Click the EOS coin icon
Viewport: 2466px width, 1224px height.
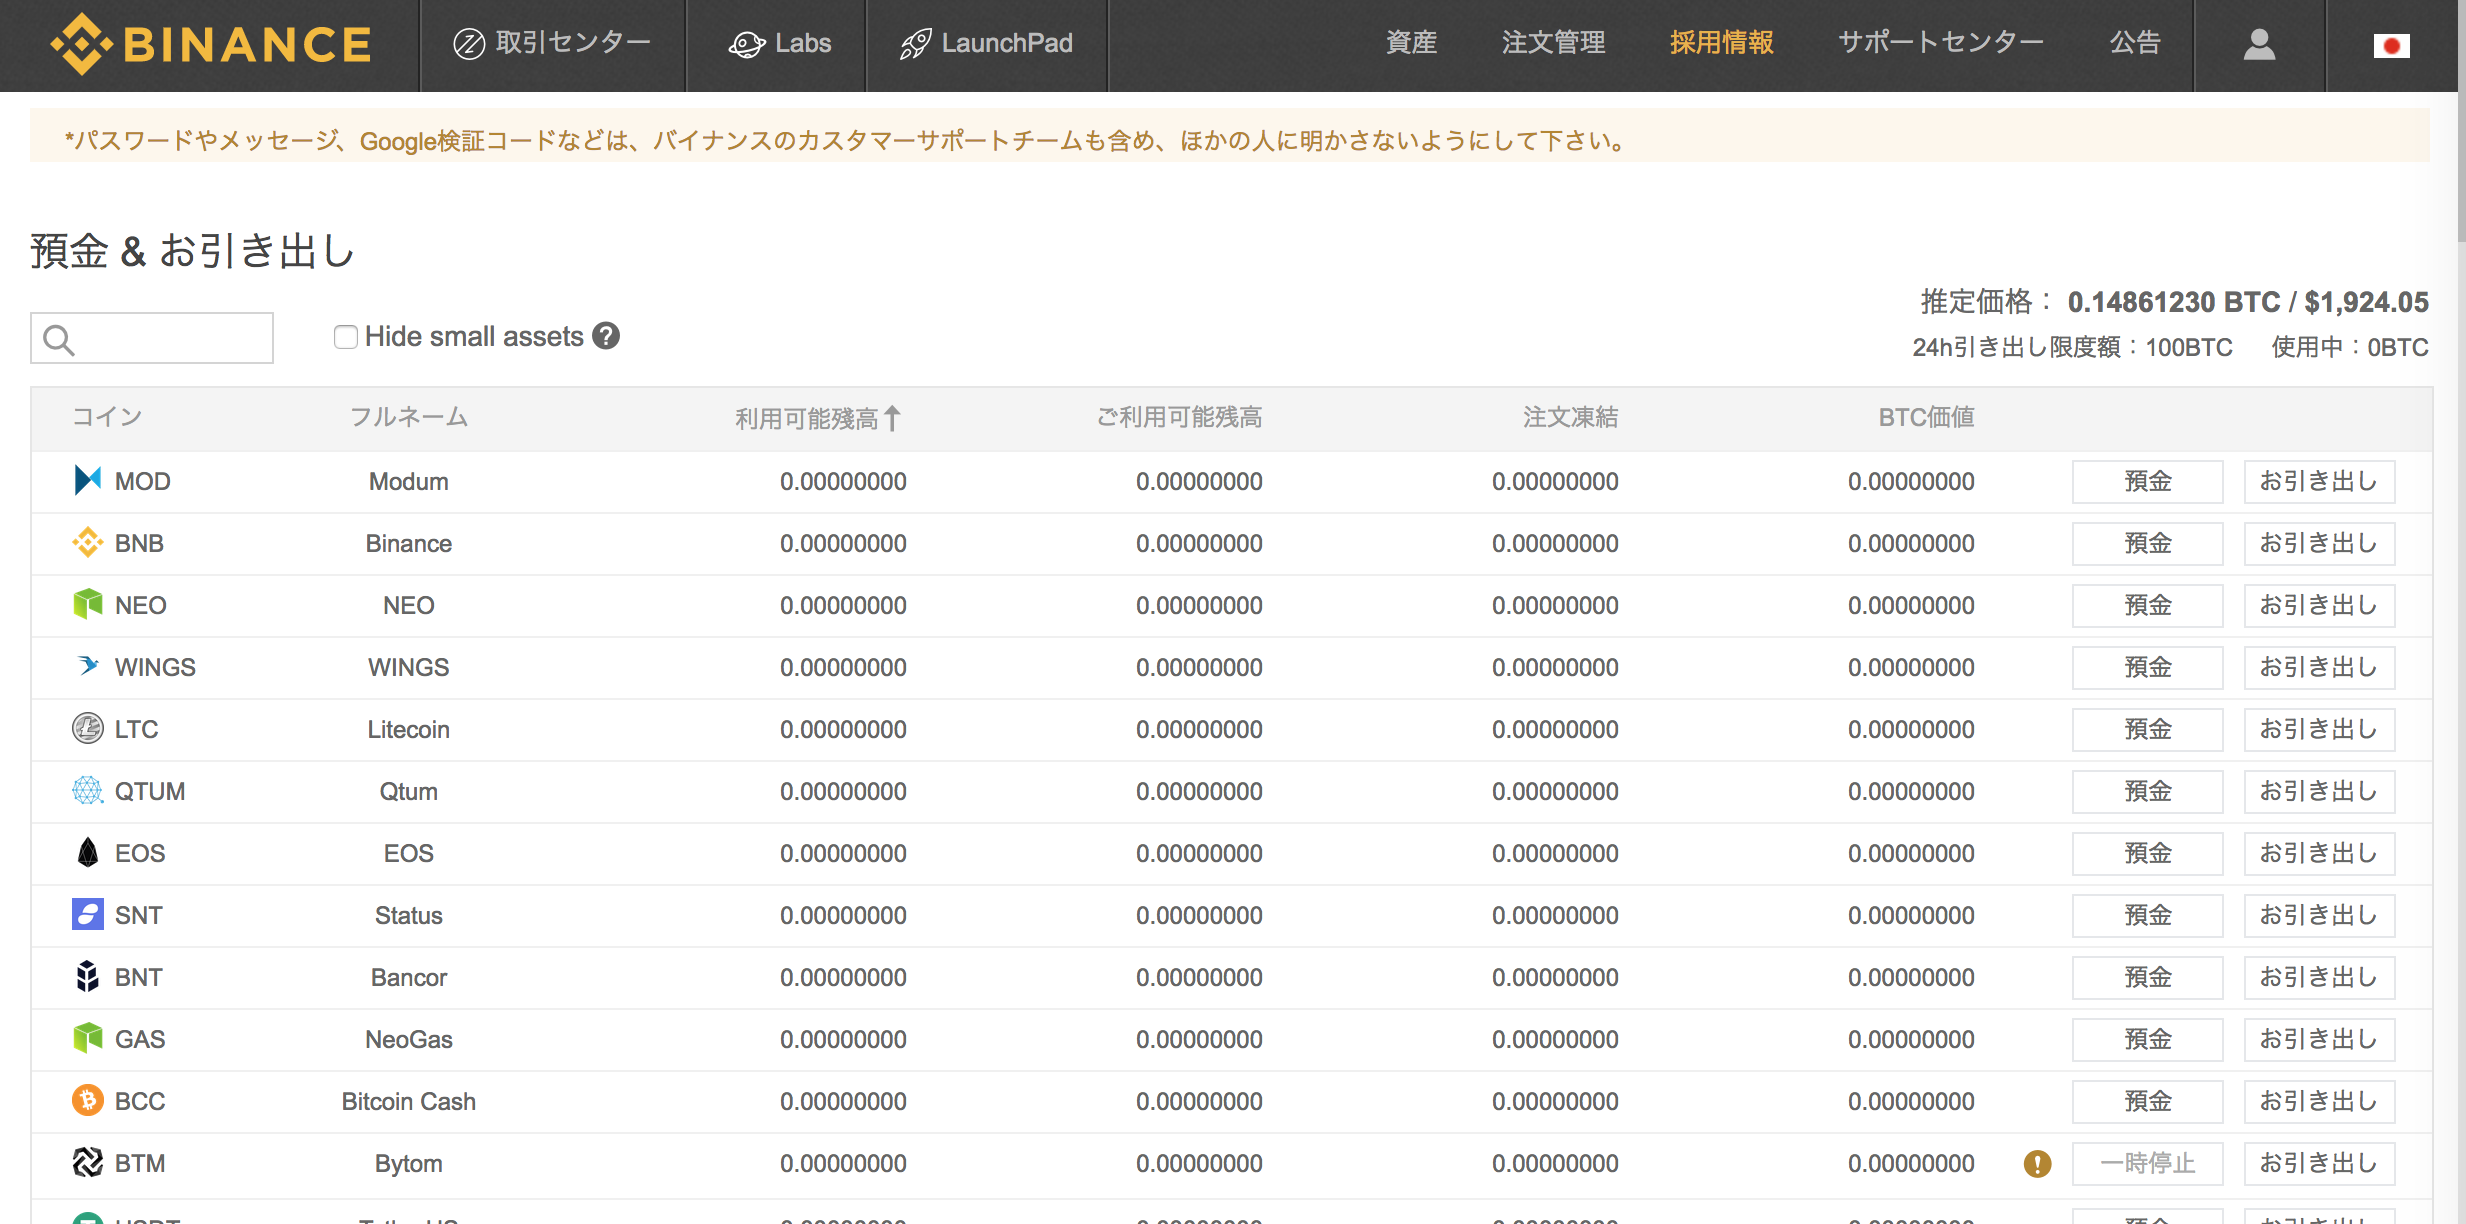[x=88, y=853]
